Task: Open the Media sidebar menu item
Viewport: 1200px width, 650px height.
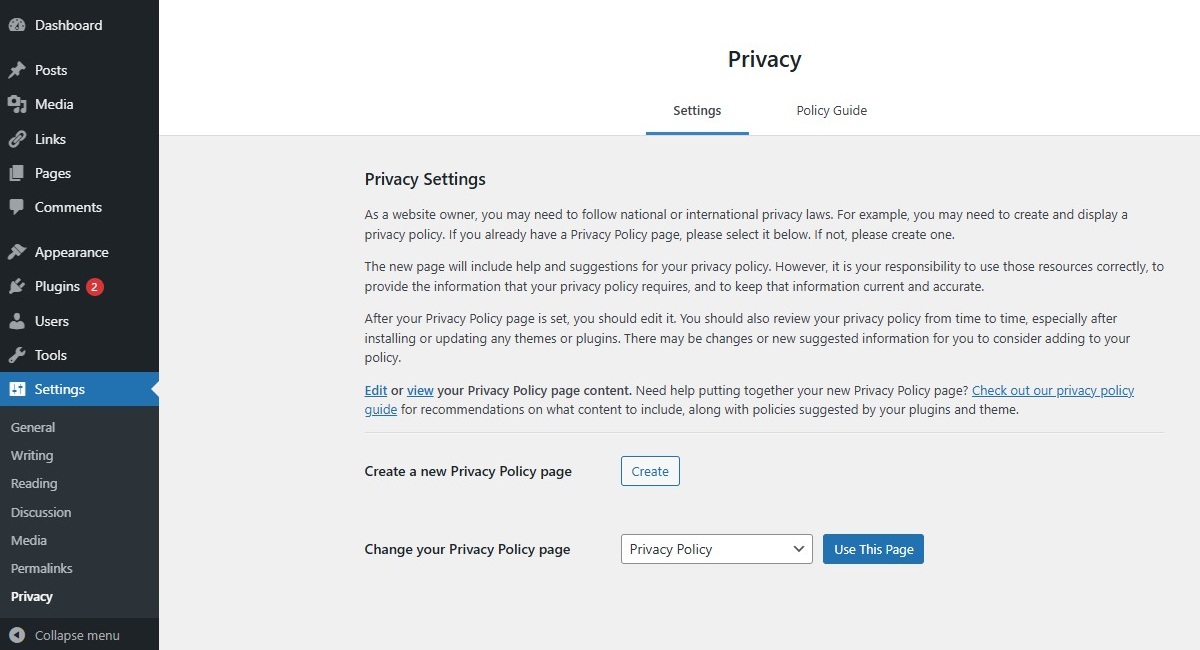Action: 79,104
